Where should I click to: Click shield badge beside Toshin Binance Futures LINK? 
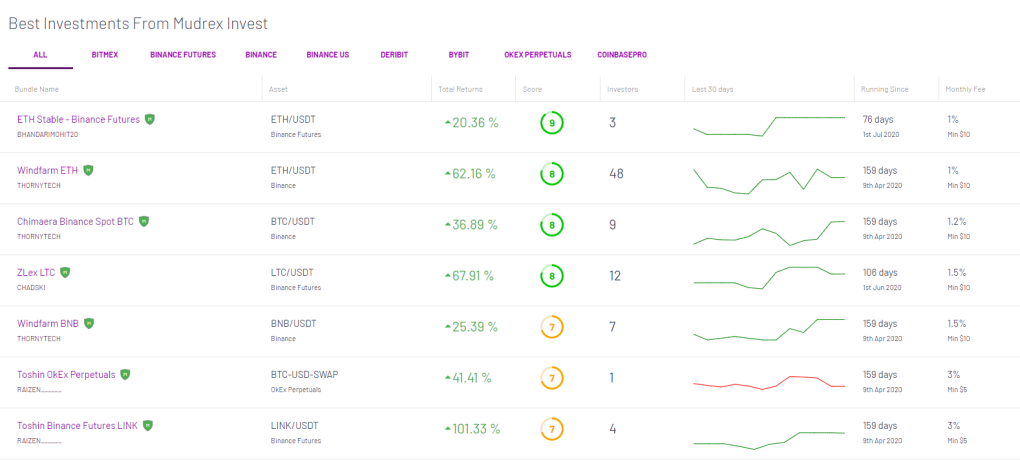(148, 426)
